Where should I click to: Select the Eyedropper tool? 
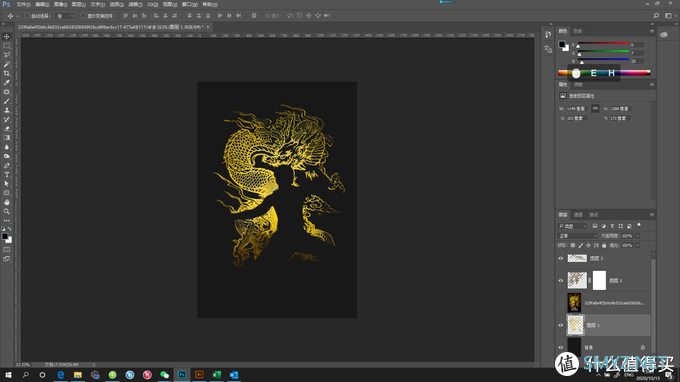7,82
